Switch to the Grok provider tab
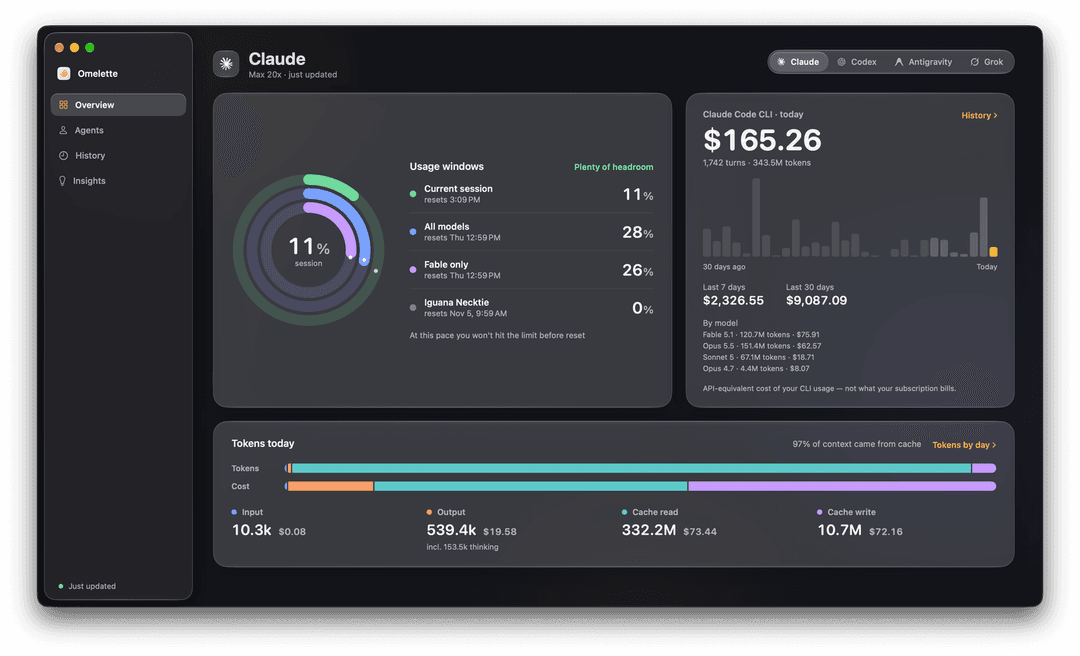Screen dimensions: 1080x656 (x=986, y=62)
